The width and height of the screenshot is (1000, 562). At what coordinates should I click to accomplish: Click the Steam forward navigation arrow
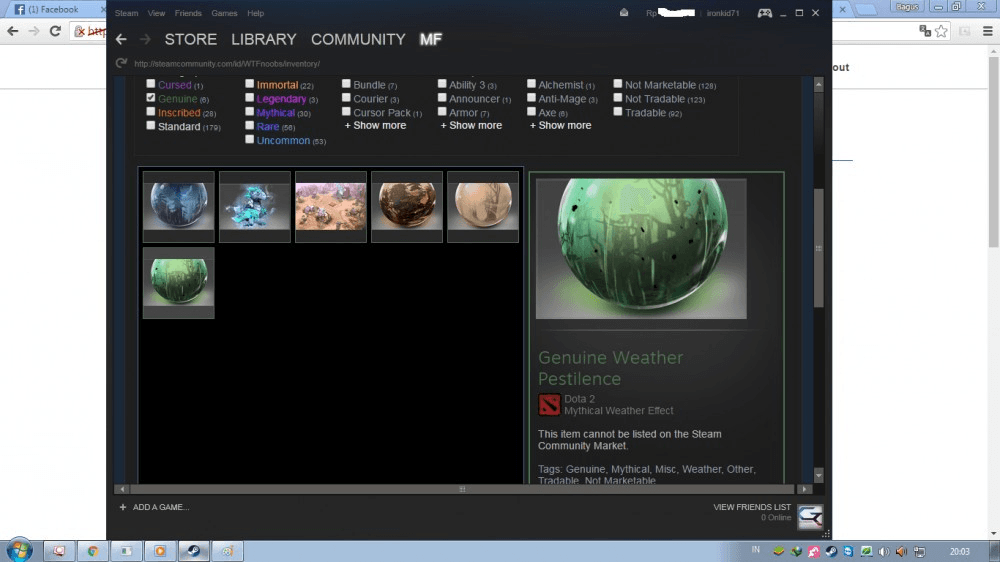click(x=145, y=40)
